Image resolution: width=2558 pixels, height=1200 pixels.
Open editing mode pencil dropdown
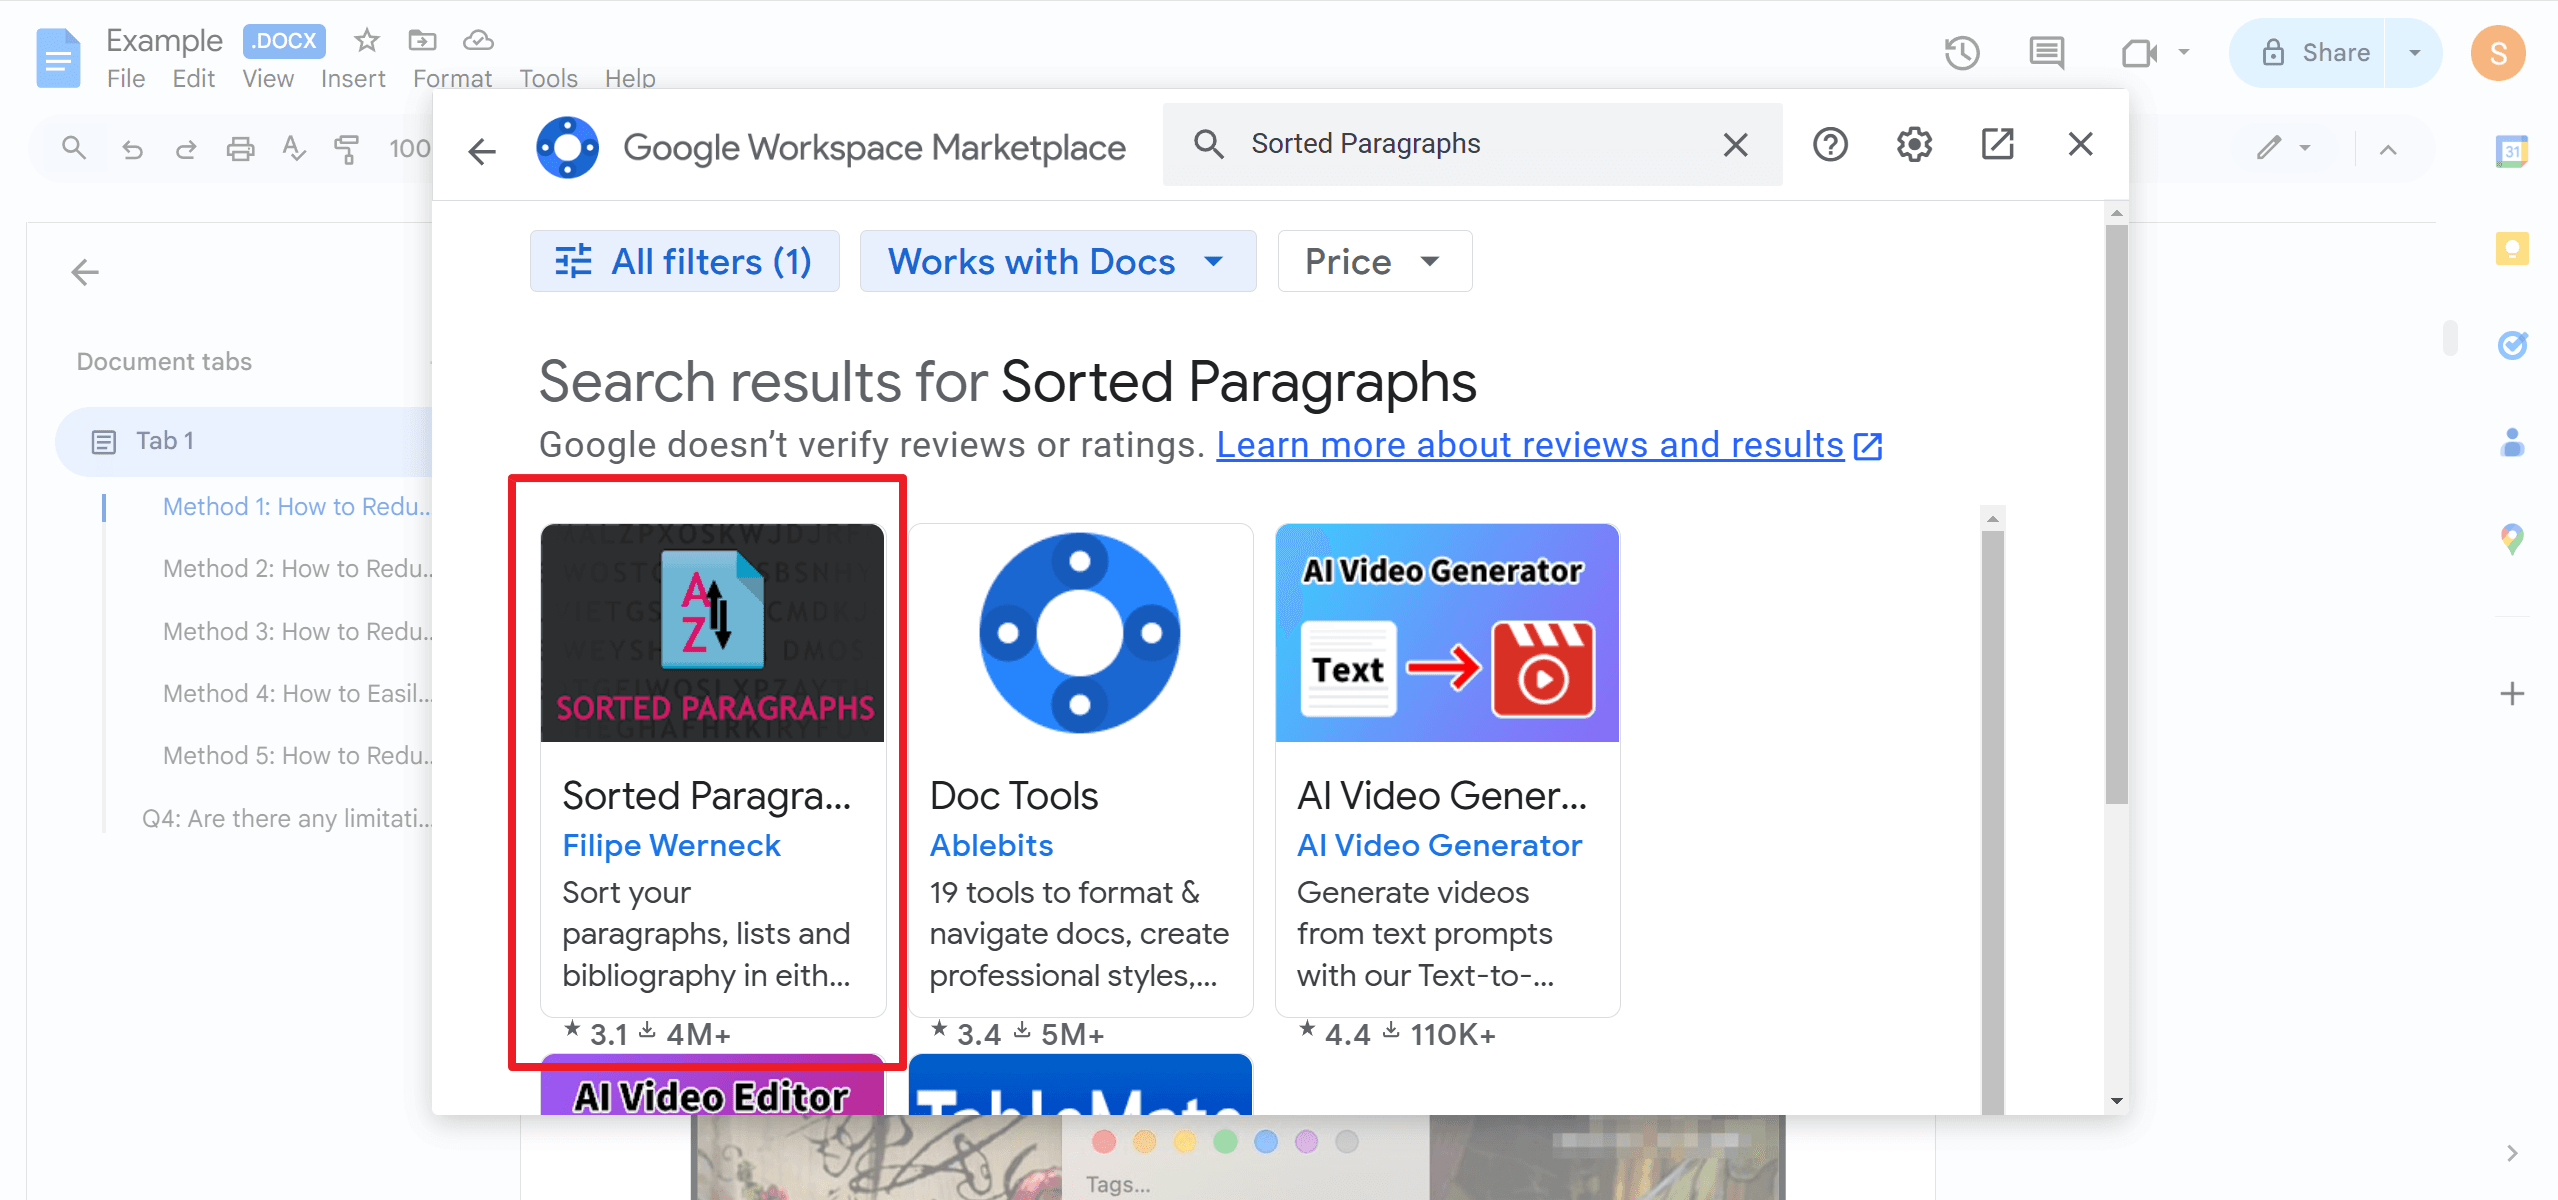coord(2283,149)
